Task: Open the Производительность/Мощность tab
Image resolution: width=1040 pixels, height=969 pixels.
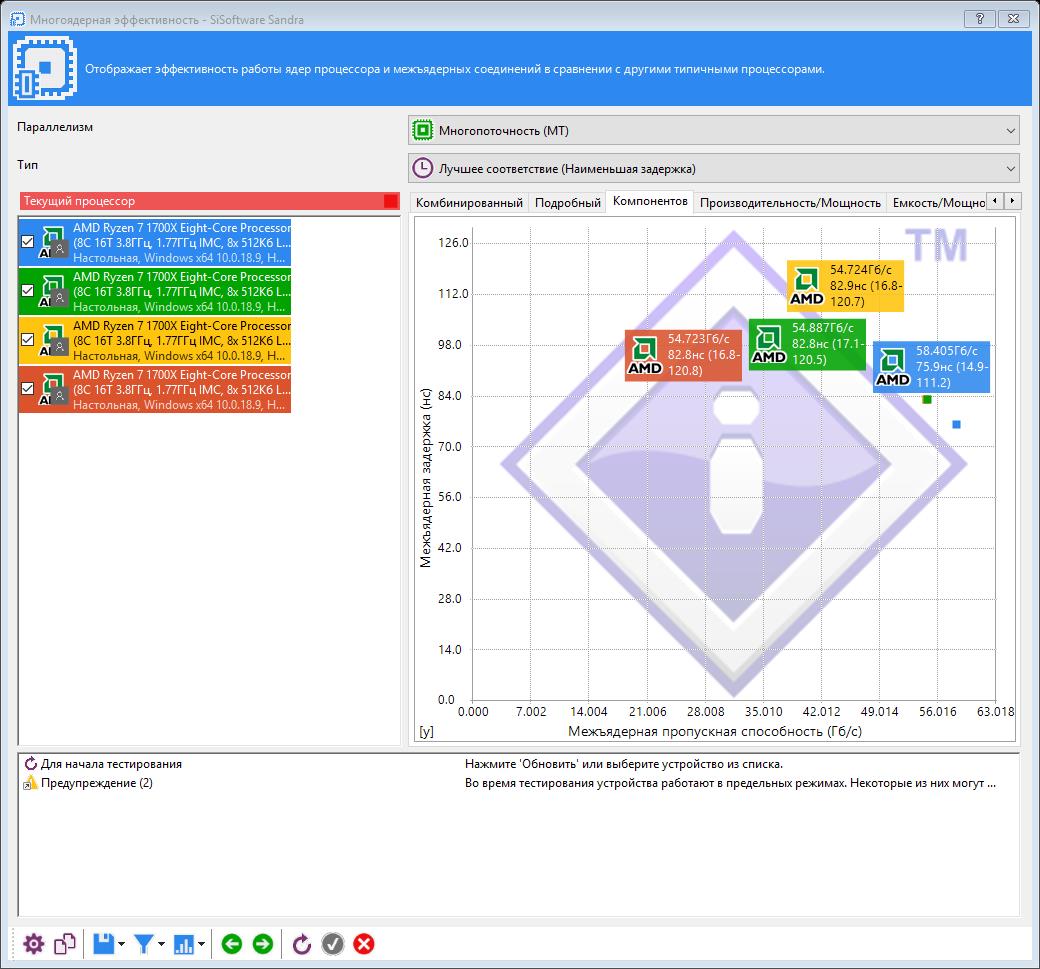Action: 790,203
